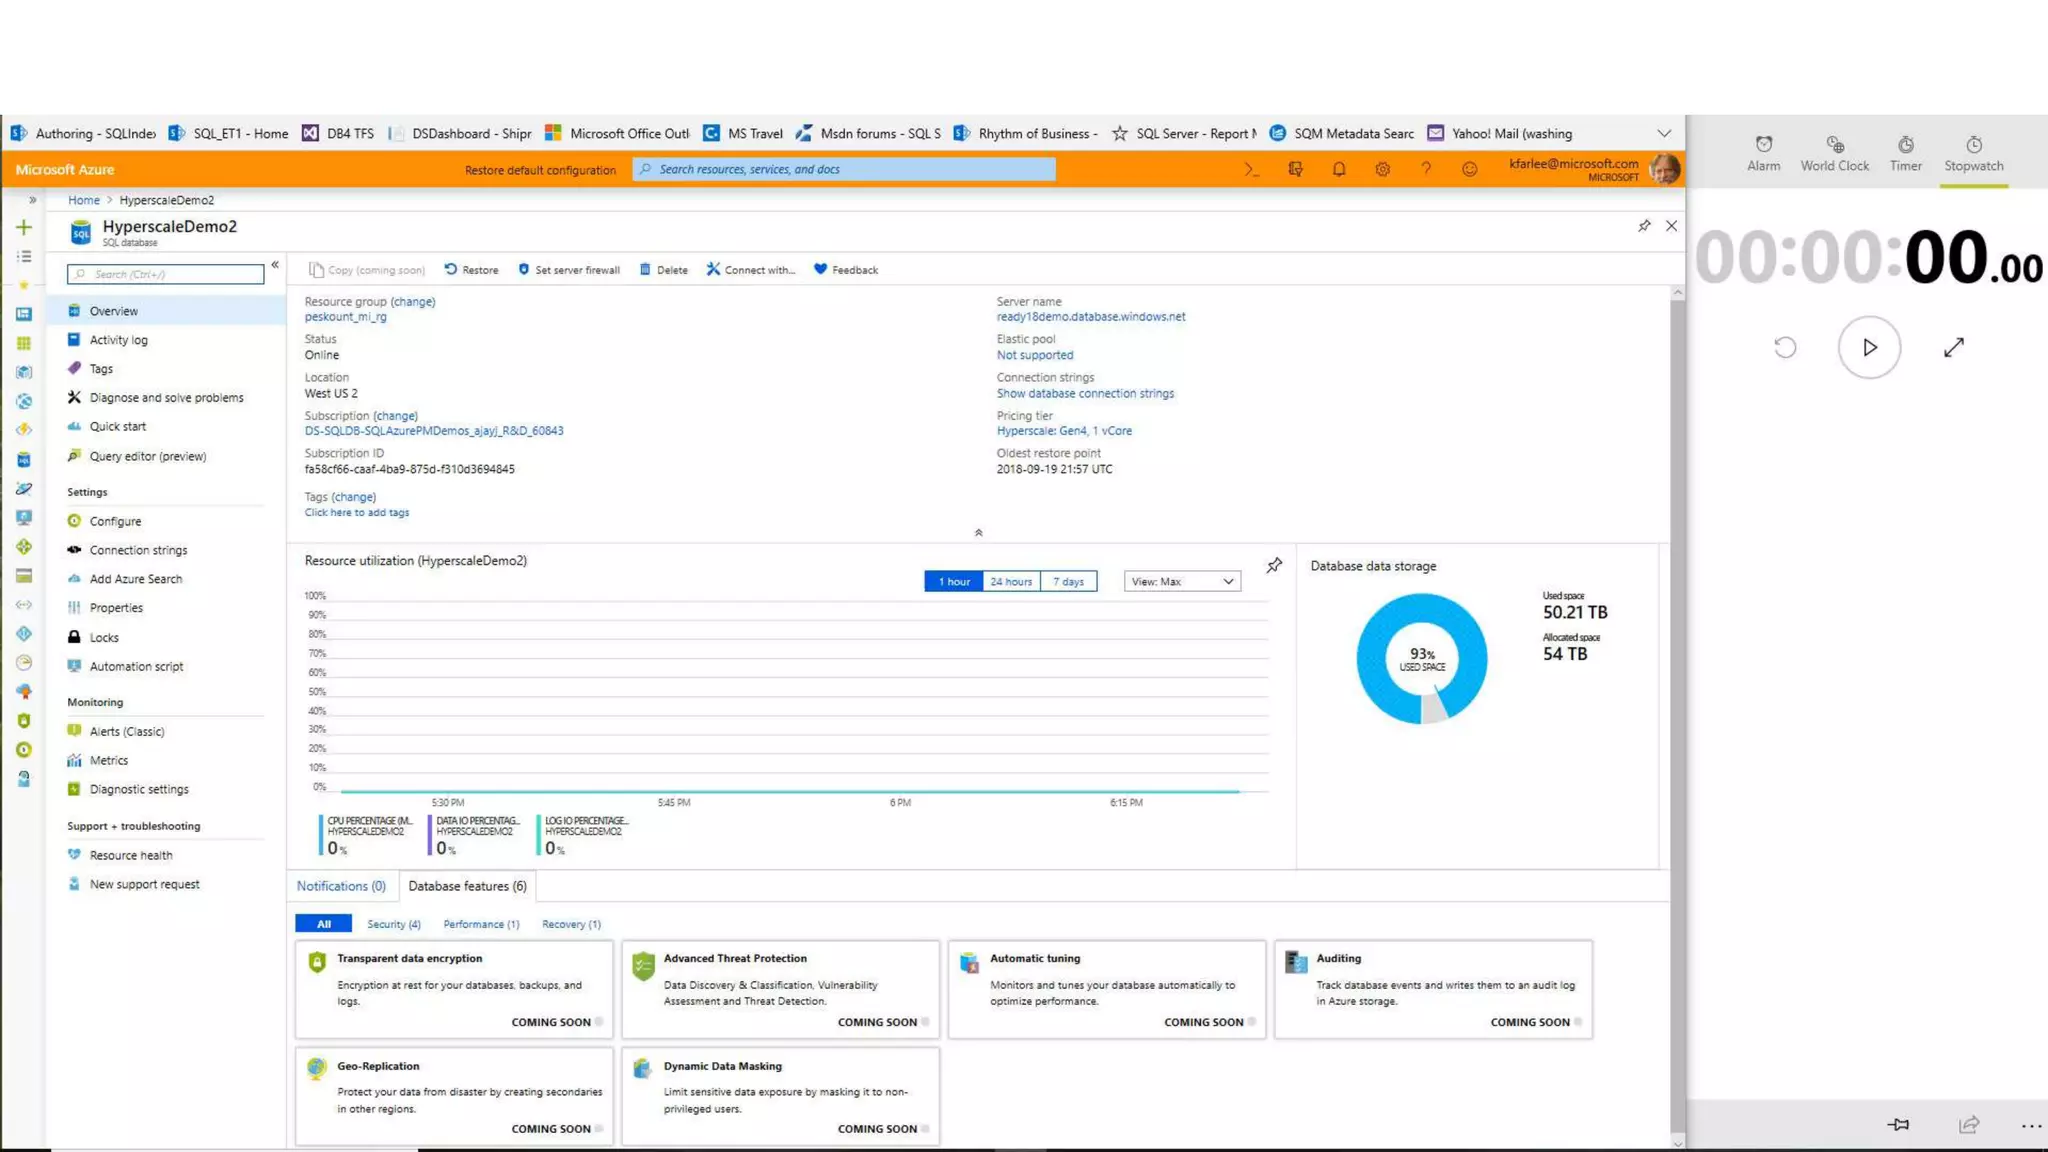Click Show database connection strings
This screenshot has width=2048, height=1152.
pos(1085,394)
